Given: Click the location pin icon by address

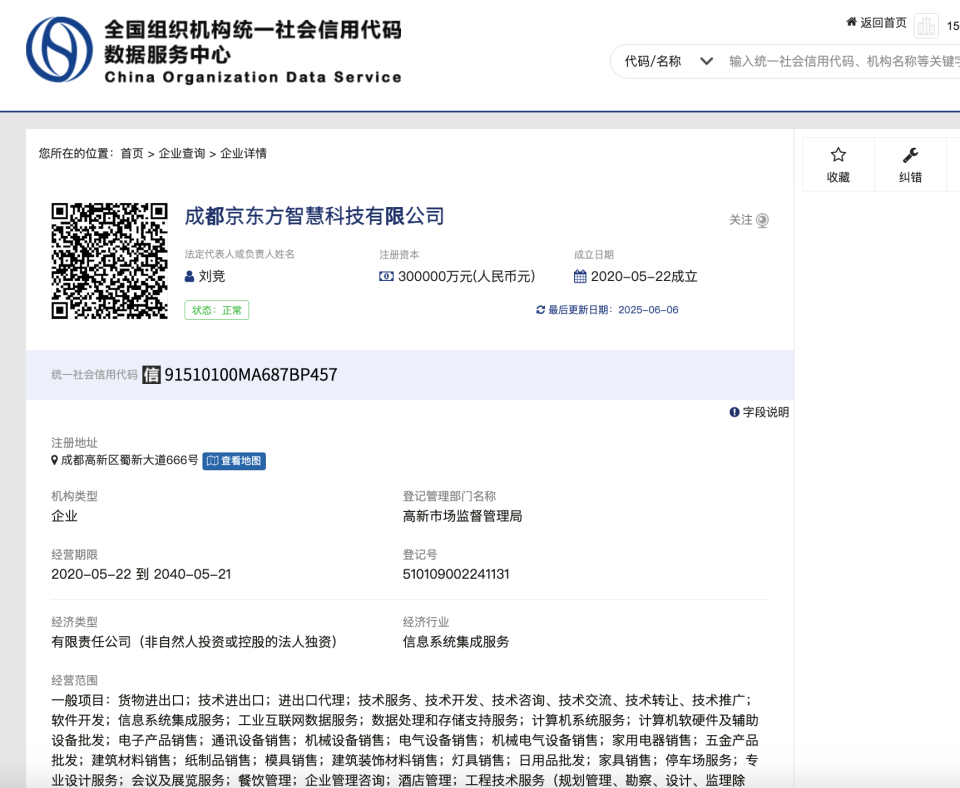Looking at the screenshot, I should 54,460.
